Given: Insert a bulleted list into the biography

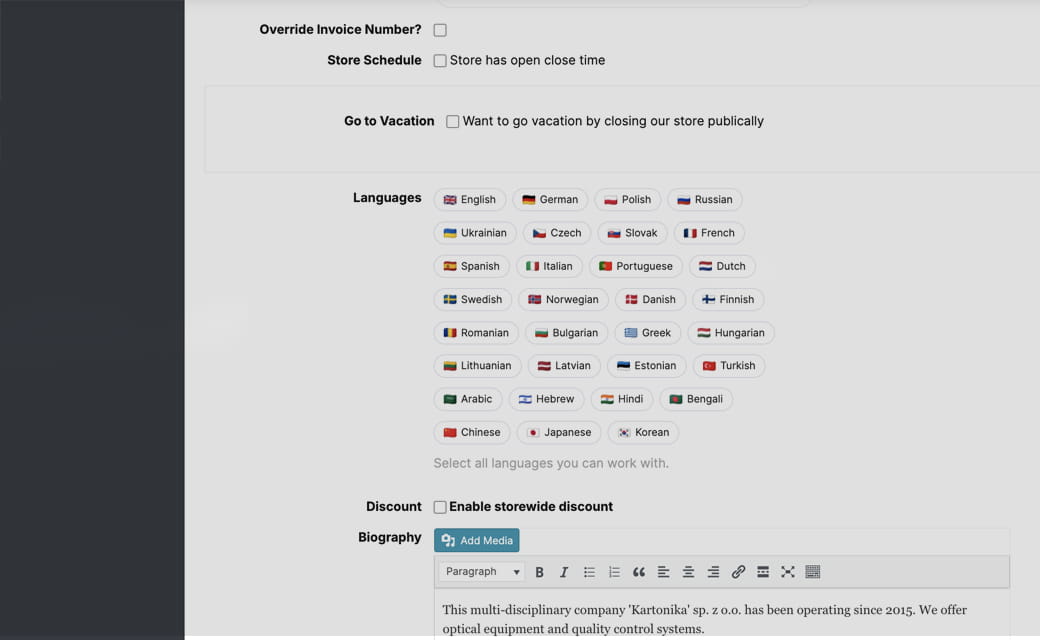Looking at the screenshot, I should pos(589,571).
